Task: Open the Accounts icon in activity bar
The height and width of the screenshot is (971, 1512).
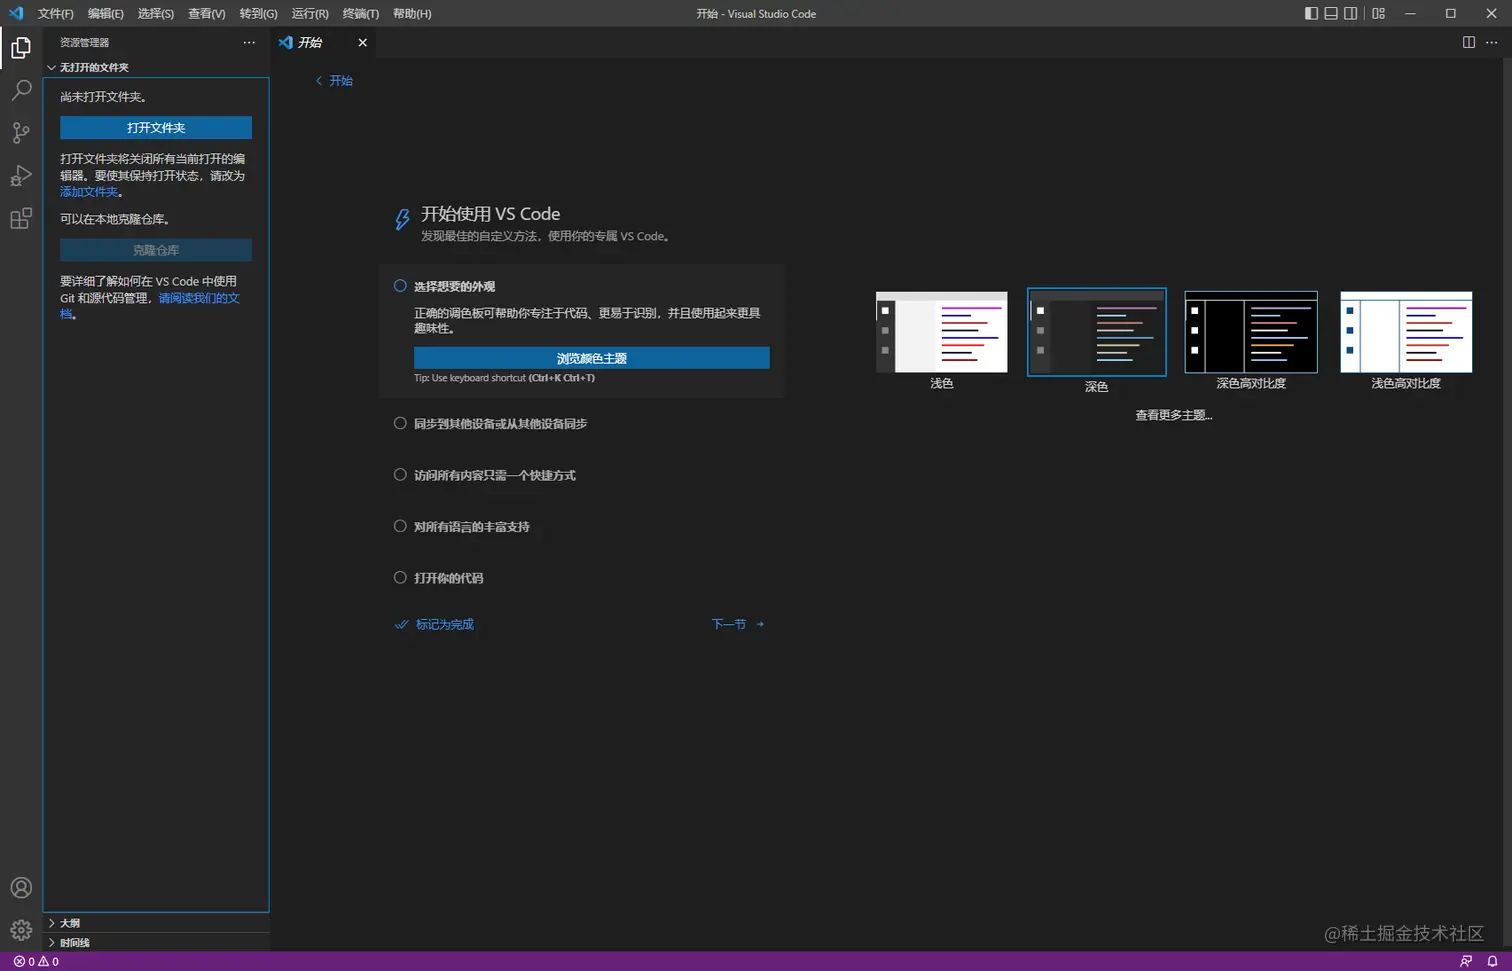Action: click(x=21, y=888)
